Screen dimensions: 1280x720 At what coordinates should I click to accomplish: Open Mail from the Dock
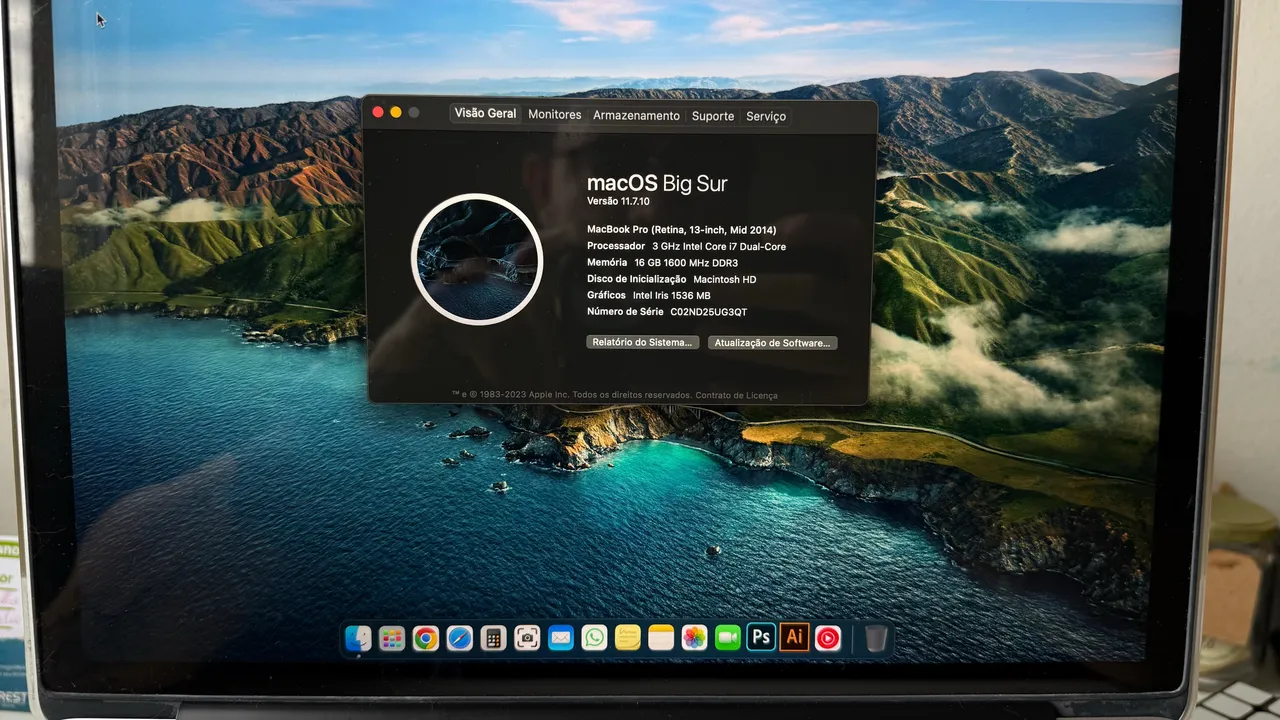click(560, 638)
